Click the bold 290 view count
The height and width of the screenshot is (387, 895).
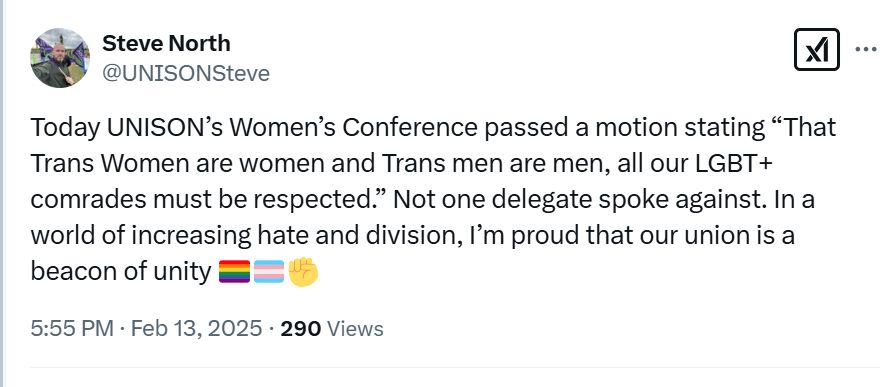[x=301, y=329]
